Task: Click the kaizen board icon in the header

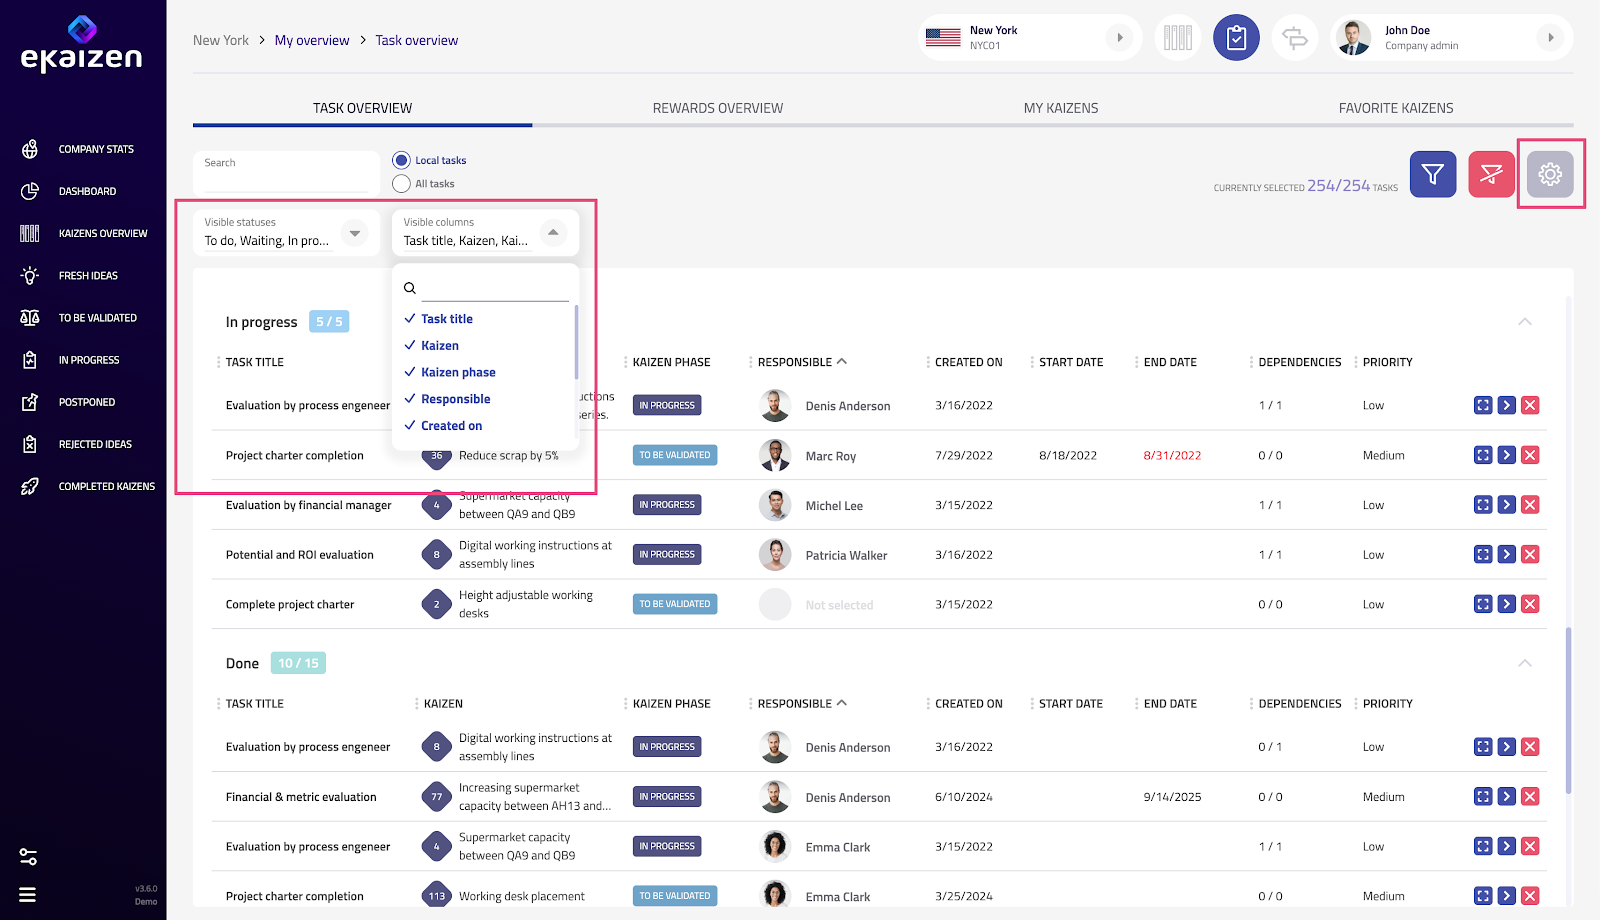Action: 1178,38
